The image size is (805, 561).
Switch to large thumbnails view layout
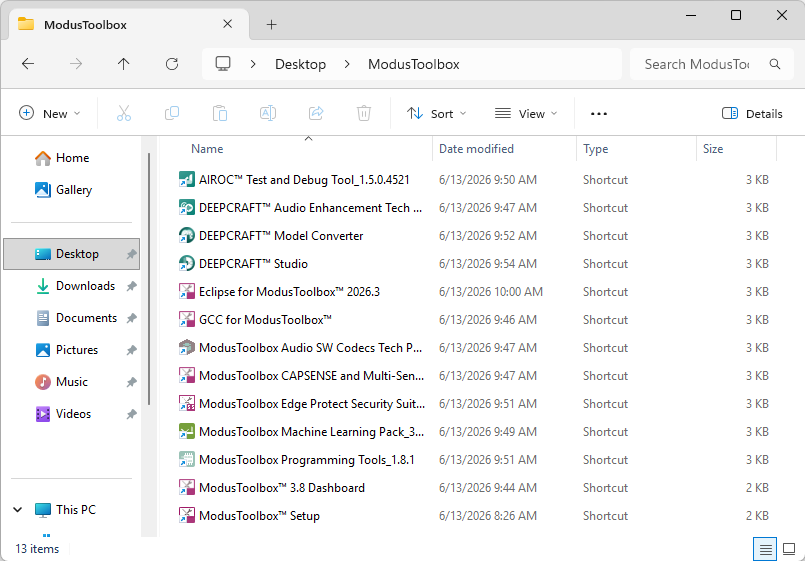(789, 550)
